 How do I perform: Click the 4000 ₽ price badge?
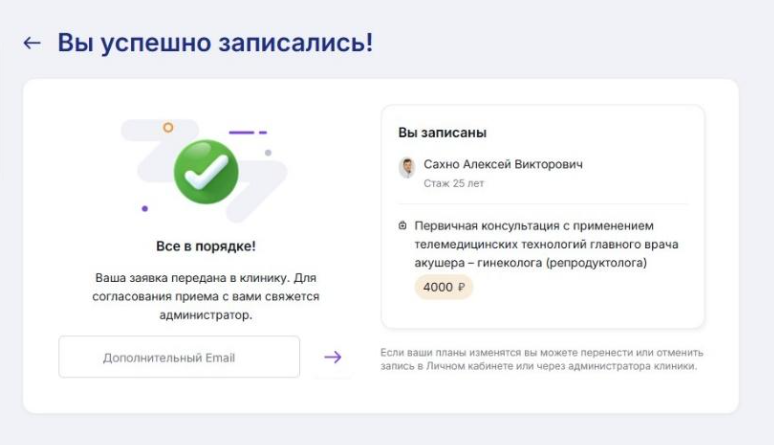click(x=444, y=288)
